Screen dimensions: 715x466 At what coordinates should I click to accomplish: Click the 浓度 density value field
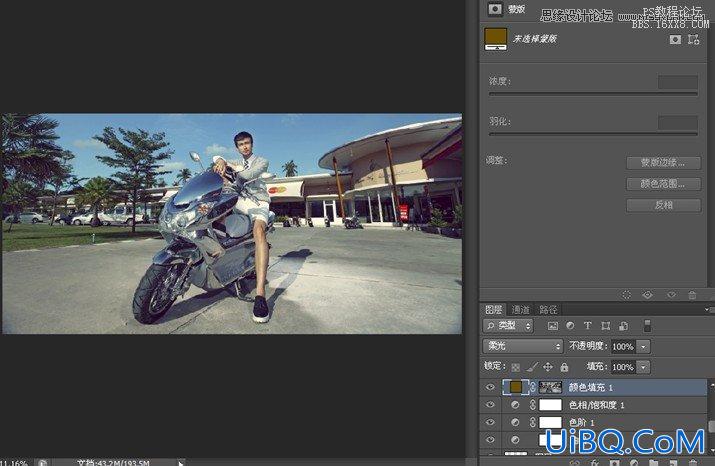pos(678,82)
